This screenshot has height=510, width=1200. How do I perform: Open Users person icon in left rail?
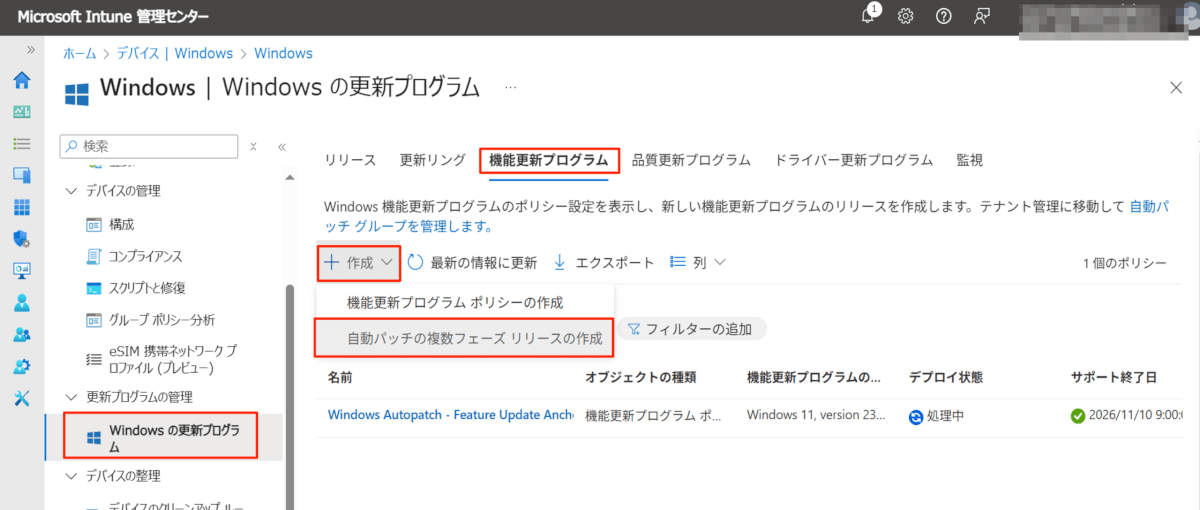[x=21, y=302]
